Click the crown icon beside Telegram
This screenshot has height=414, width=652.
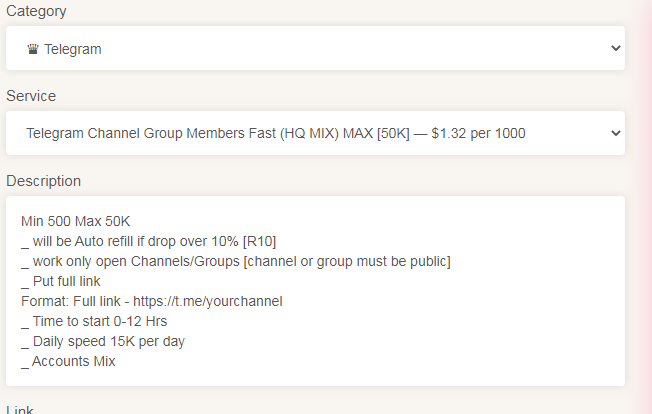[x=33, y=49]
